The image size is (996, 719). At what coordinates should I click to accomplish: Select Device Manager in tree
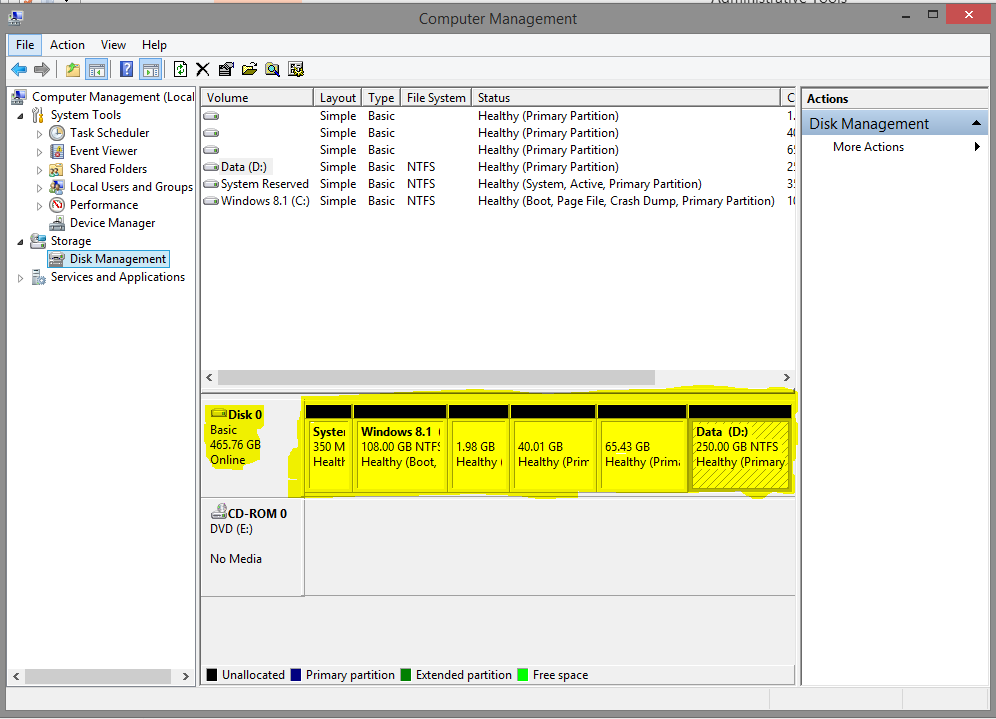(x=112, y=223)
